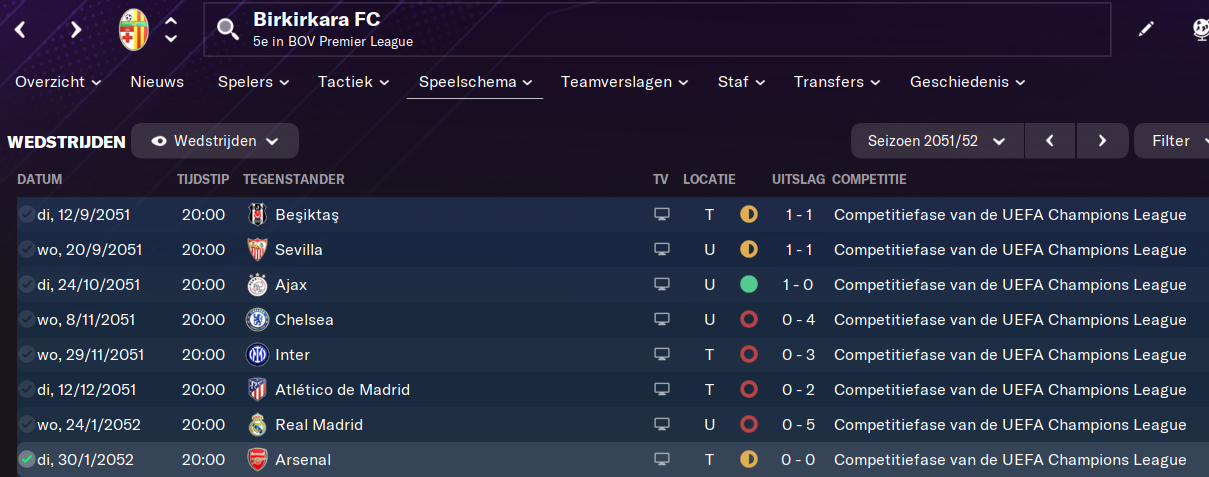Screen dimensions: 1209x477
Task: Open the Ajax club logo
Action: coord(257,285)
